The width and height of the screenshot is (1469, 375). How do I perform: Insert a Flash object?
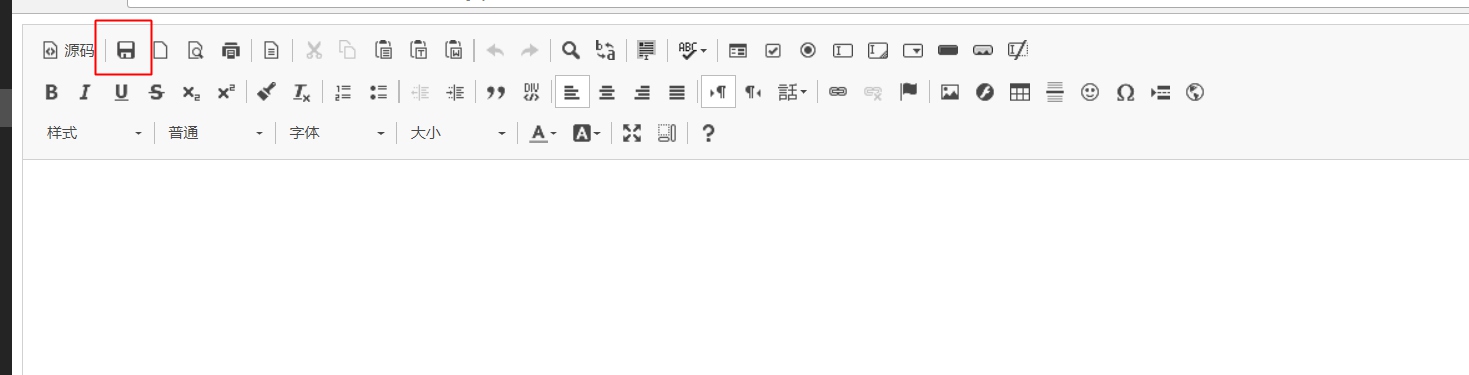985,92
